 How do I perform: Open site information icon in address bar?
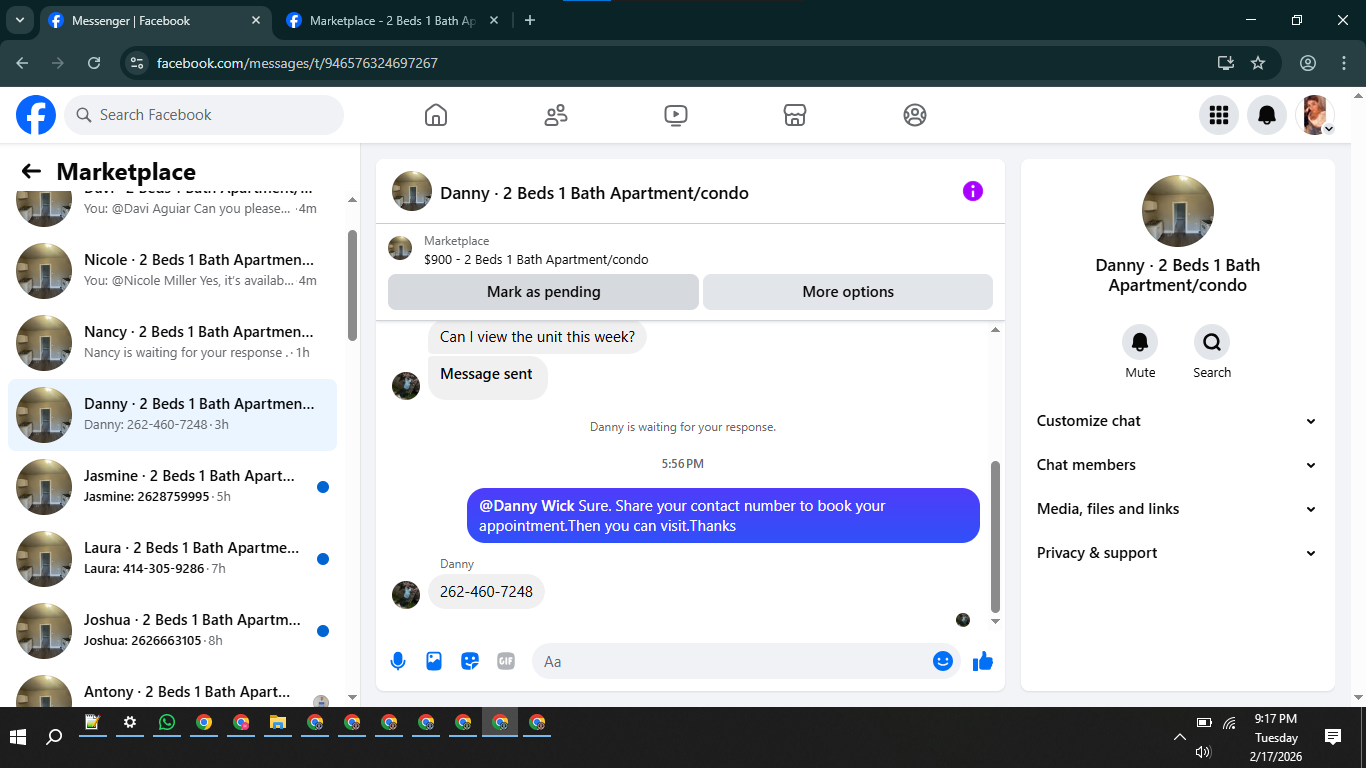coord(138,63)
